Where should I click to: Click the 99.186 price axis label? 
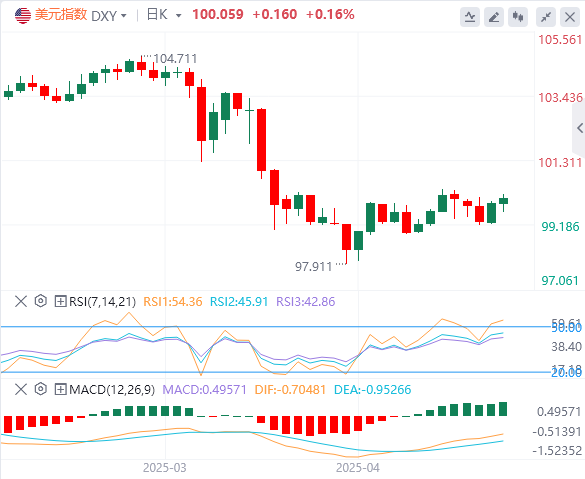click(560, 227)
